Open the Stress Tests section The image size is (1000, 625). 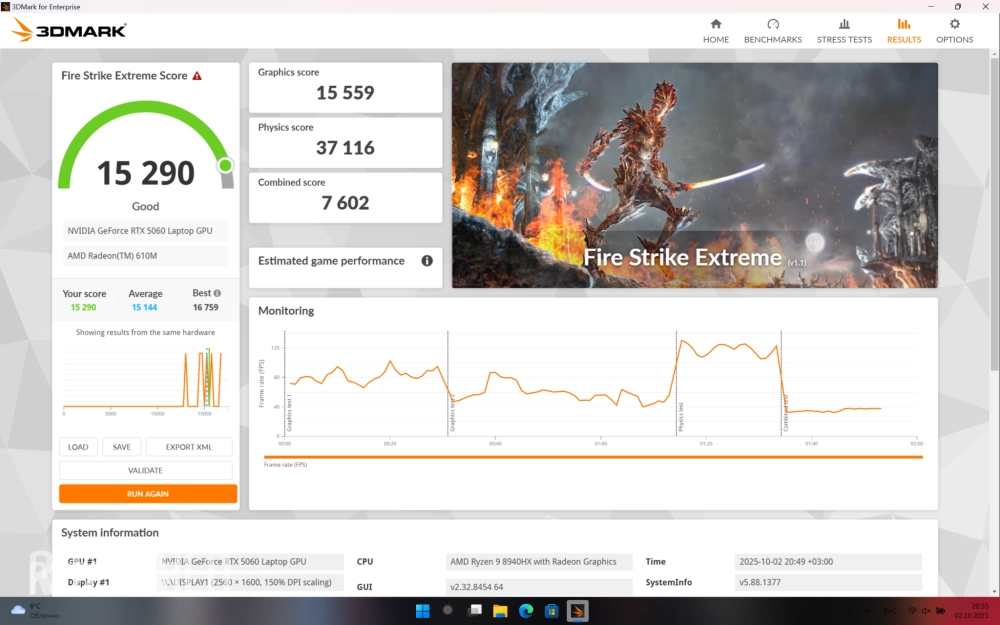(844, 24)
